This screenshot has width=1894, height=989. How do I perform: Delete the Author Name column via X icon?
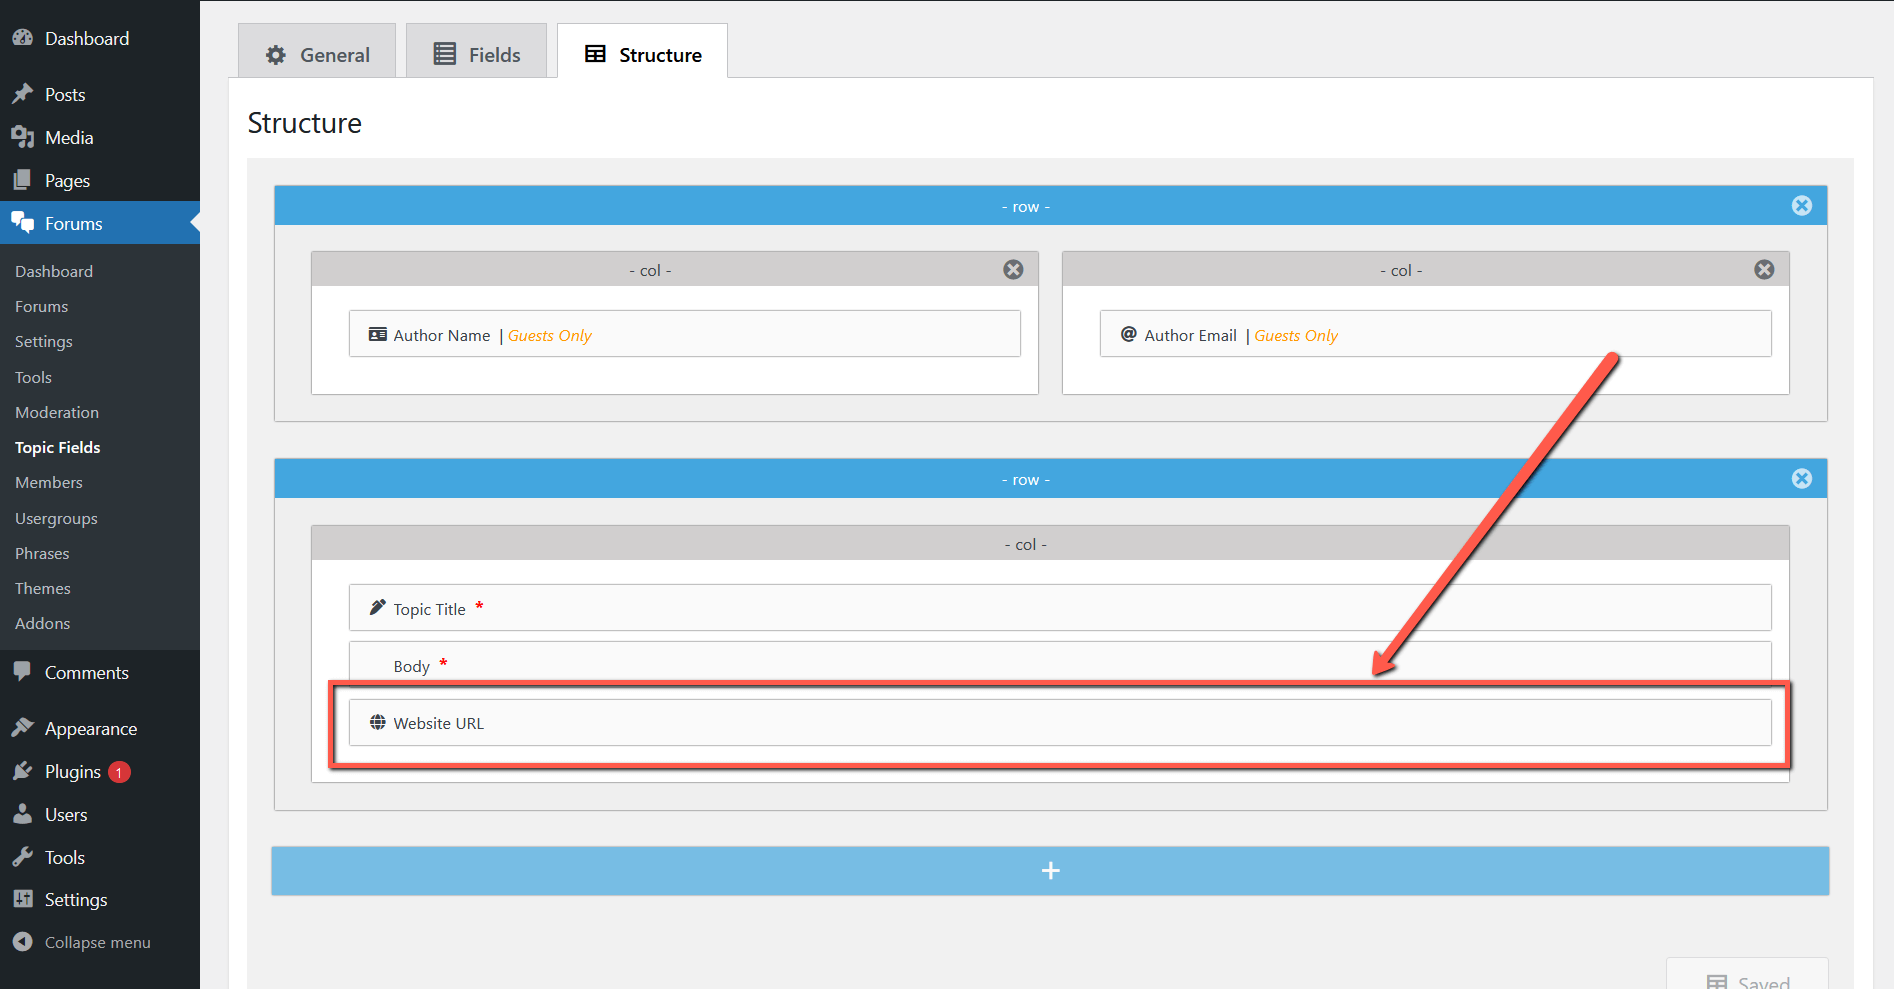tap(1013, 270)
